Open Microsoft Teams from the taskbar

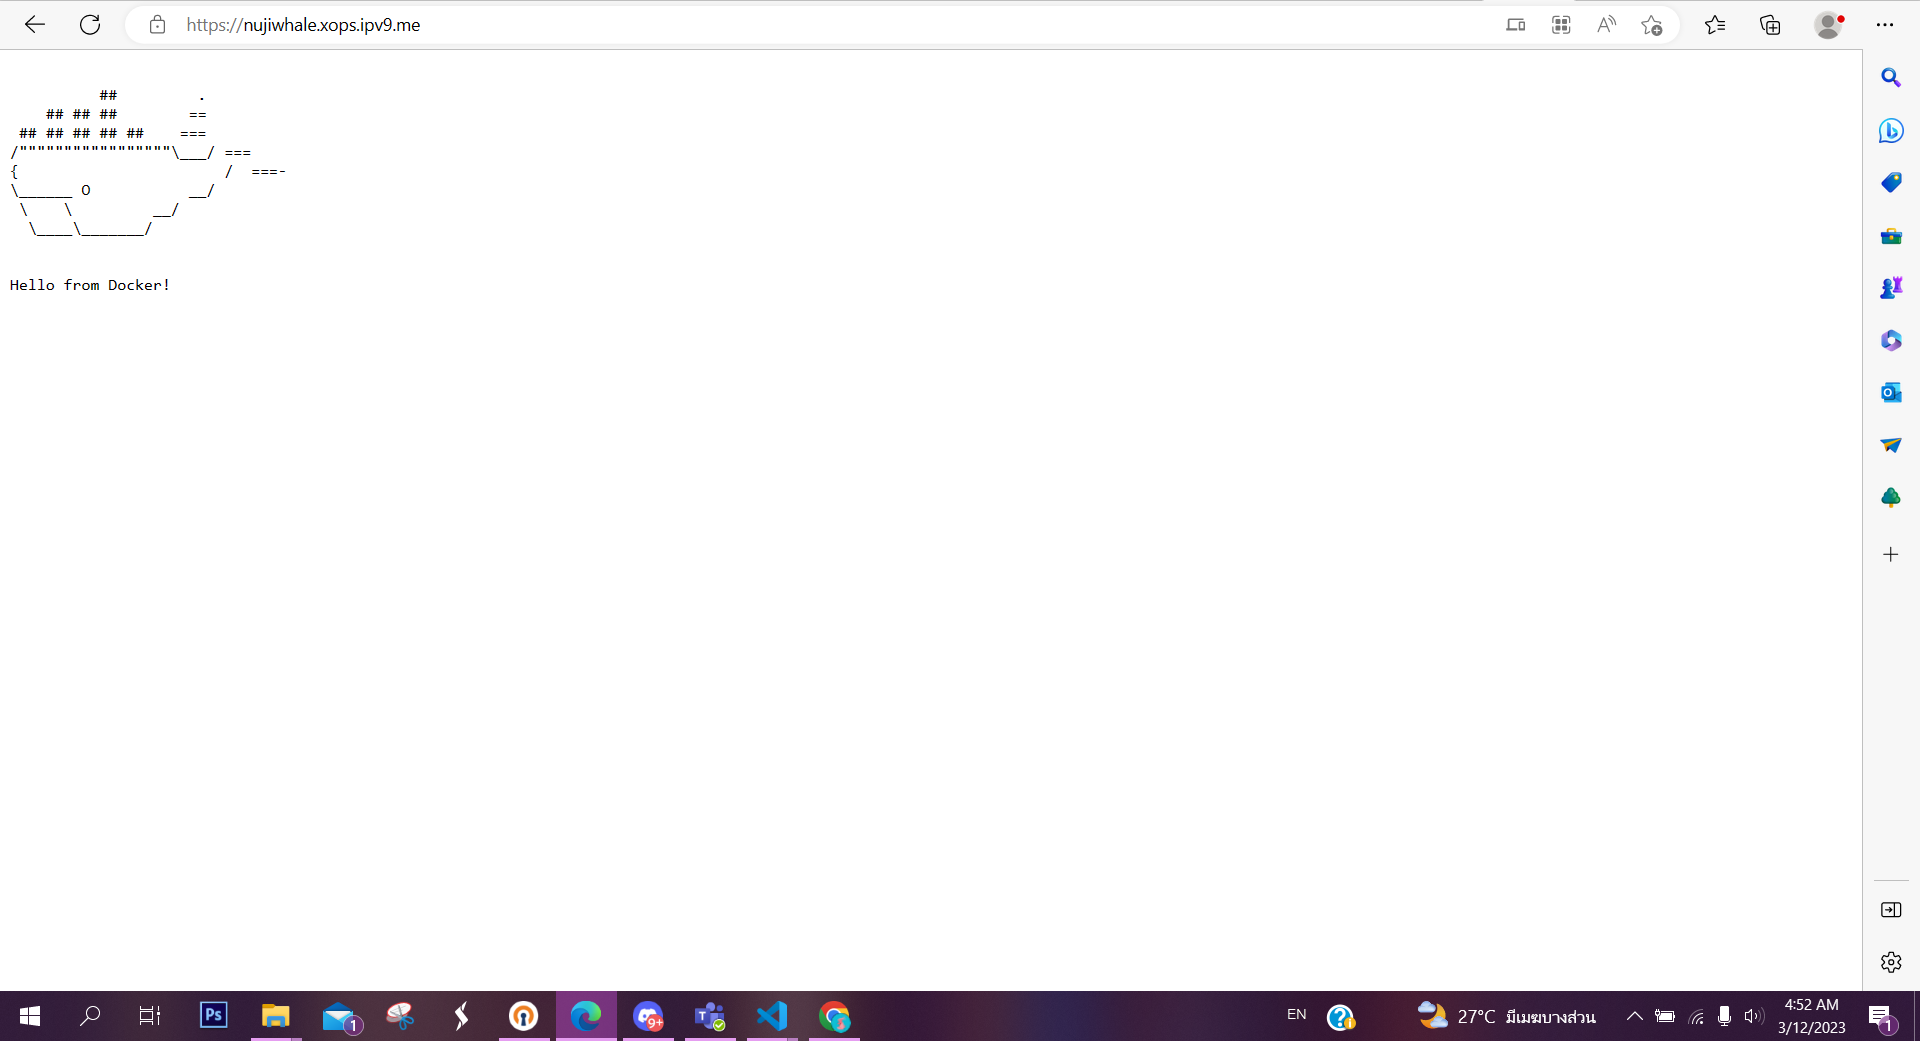(710, 1016)
